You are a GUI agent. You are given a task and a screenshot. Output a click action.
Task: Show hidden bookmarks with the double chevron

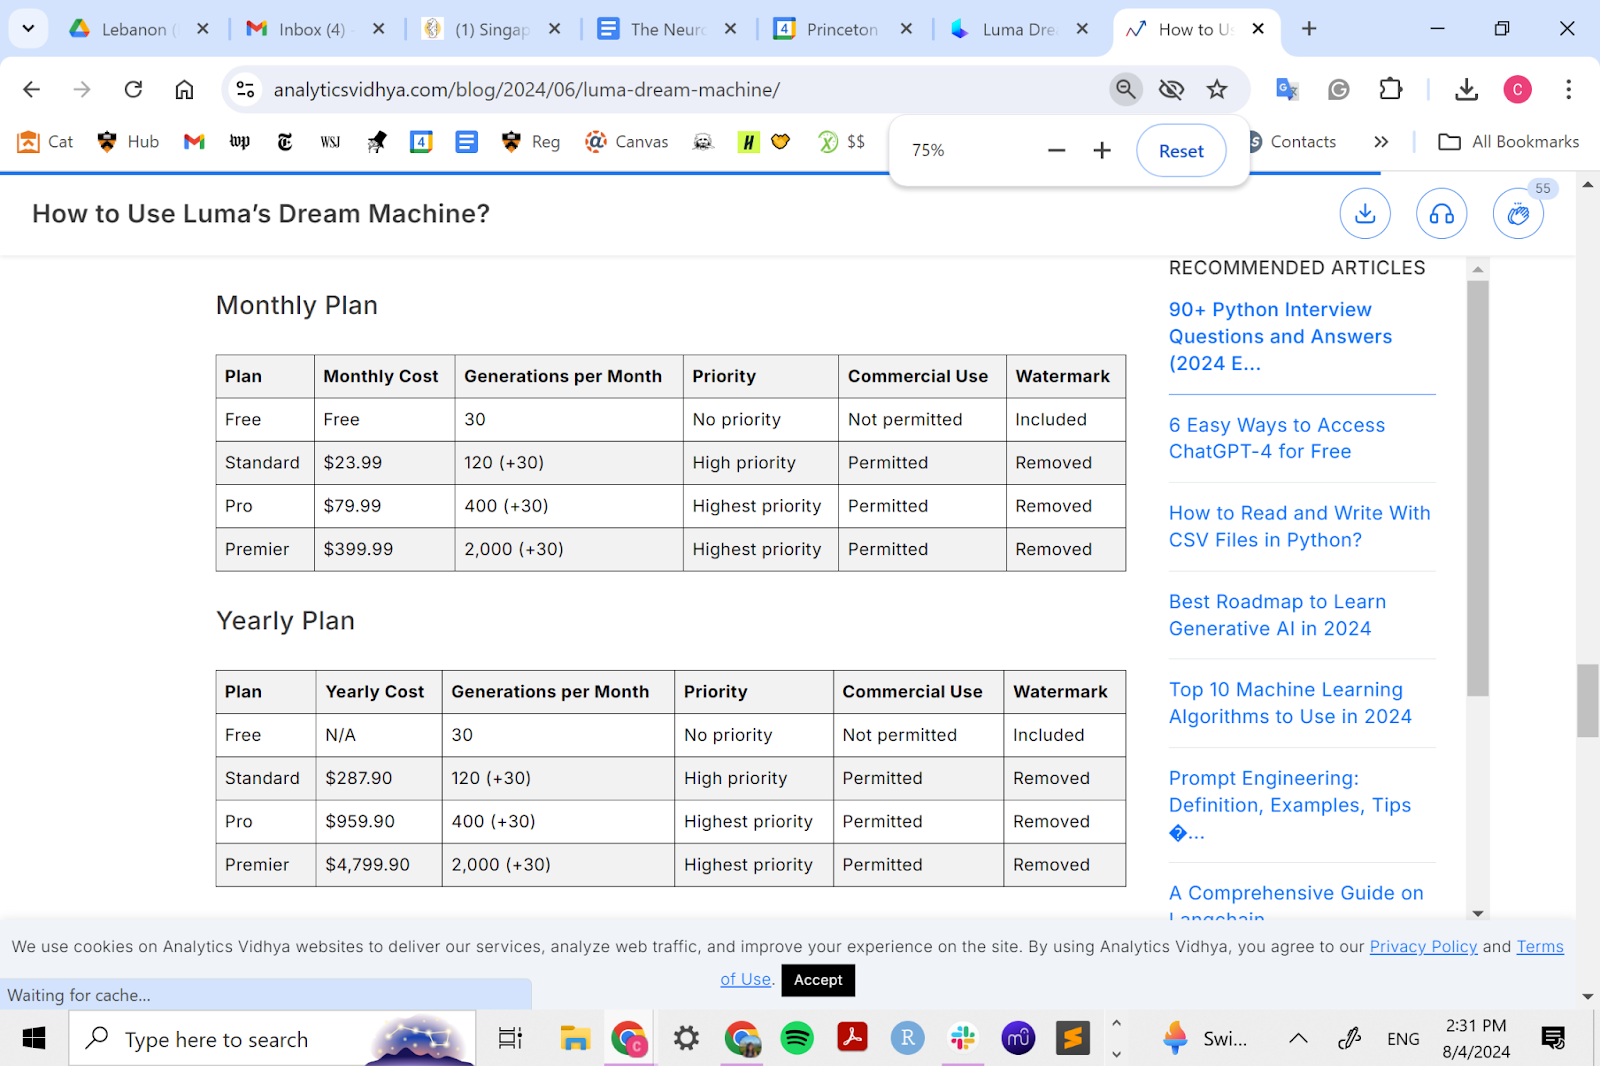tap(1381, 142)
